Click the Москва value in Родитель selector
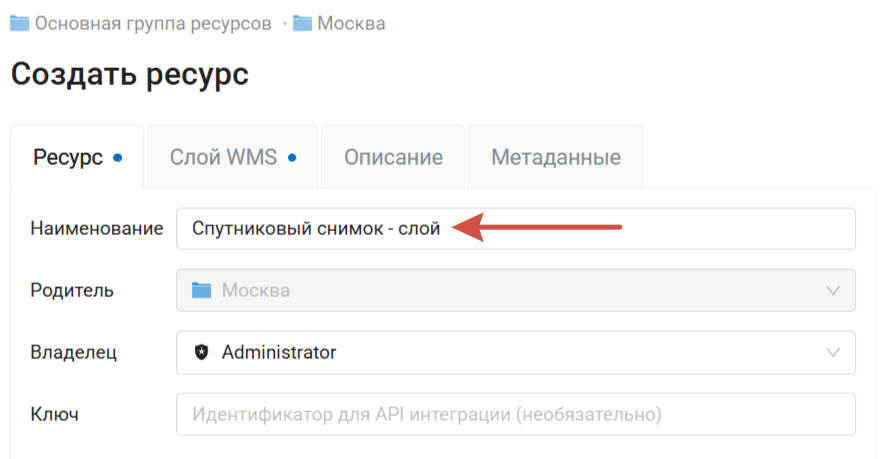 (255, 291)
